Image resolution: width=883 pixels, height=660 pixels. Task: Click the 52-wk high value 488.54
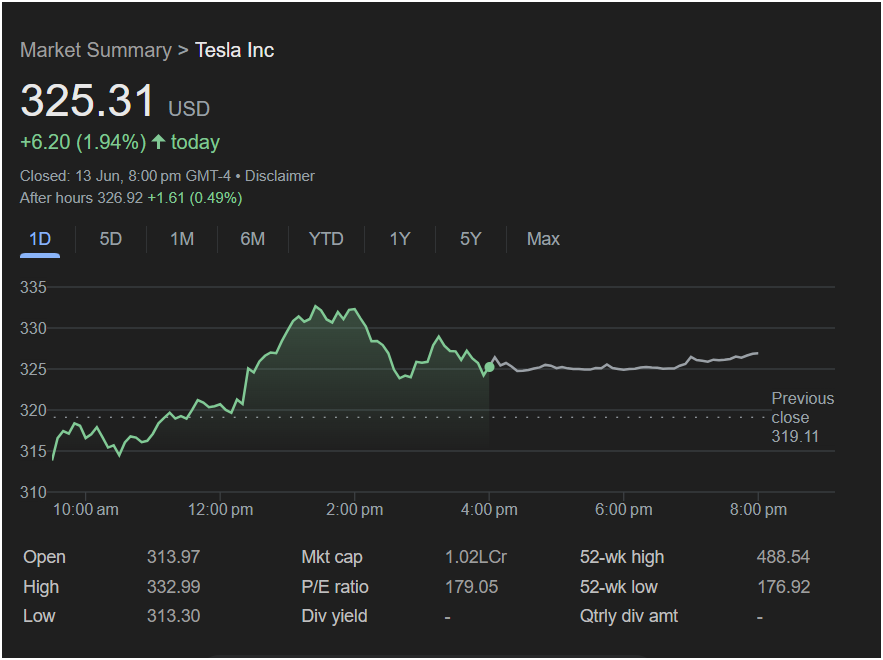783,557
